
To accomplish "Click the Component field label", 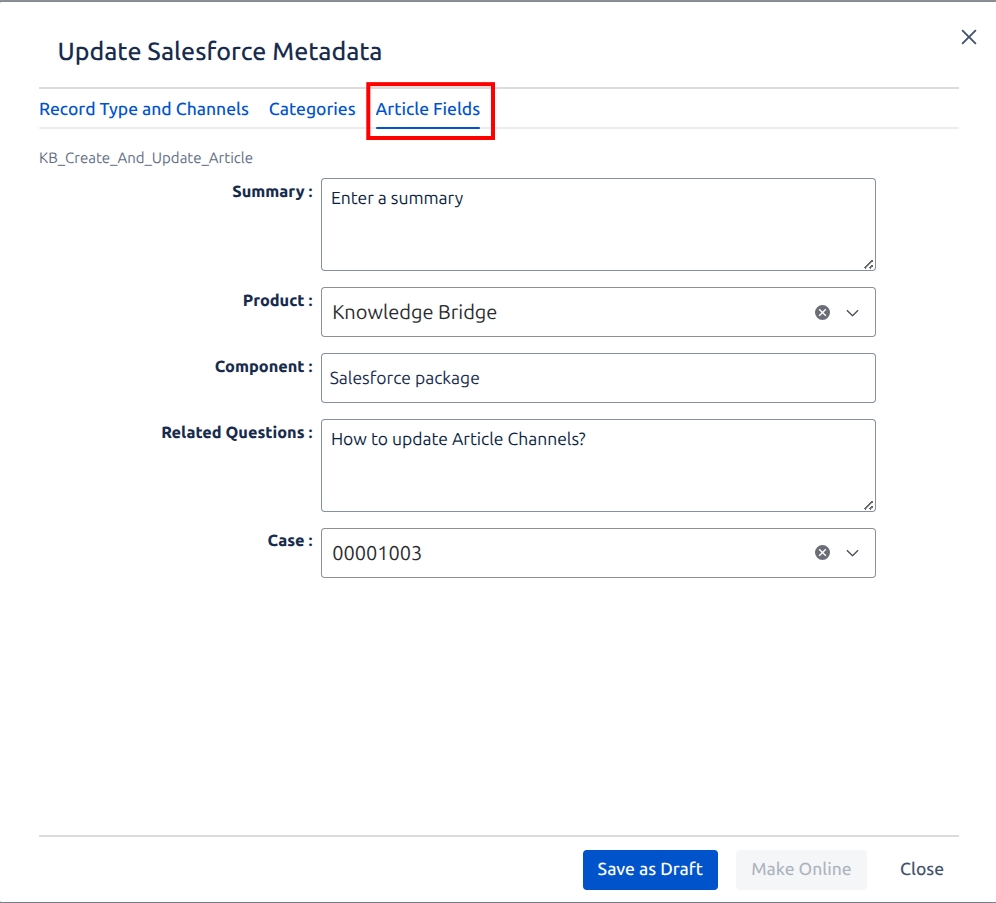I will point(264,366).
